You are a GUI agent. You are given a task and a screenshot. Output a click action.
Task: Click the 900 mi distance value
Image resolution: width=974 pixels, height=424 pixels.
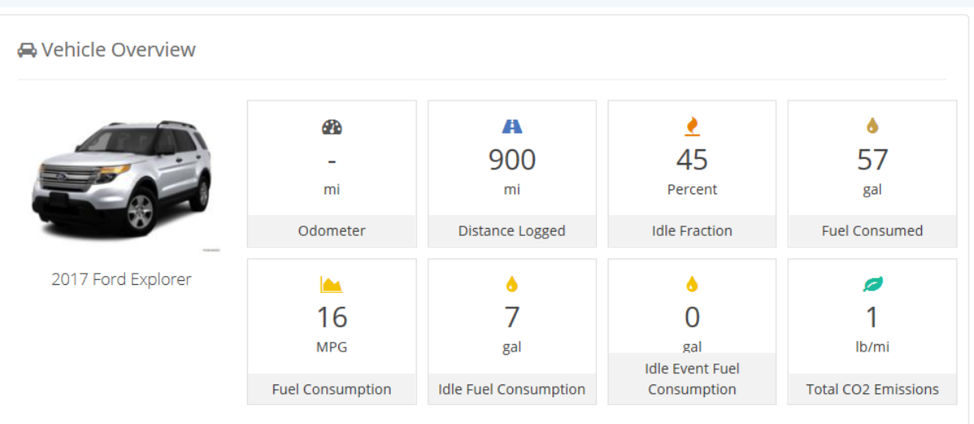click(x=512, y=160)
